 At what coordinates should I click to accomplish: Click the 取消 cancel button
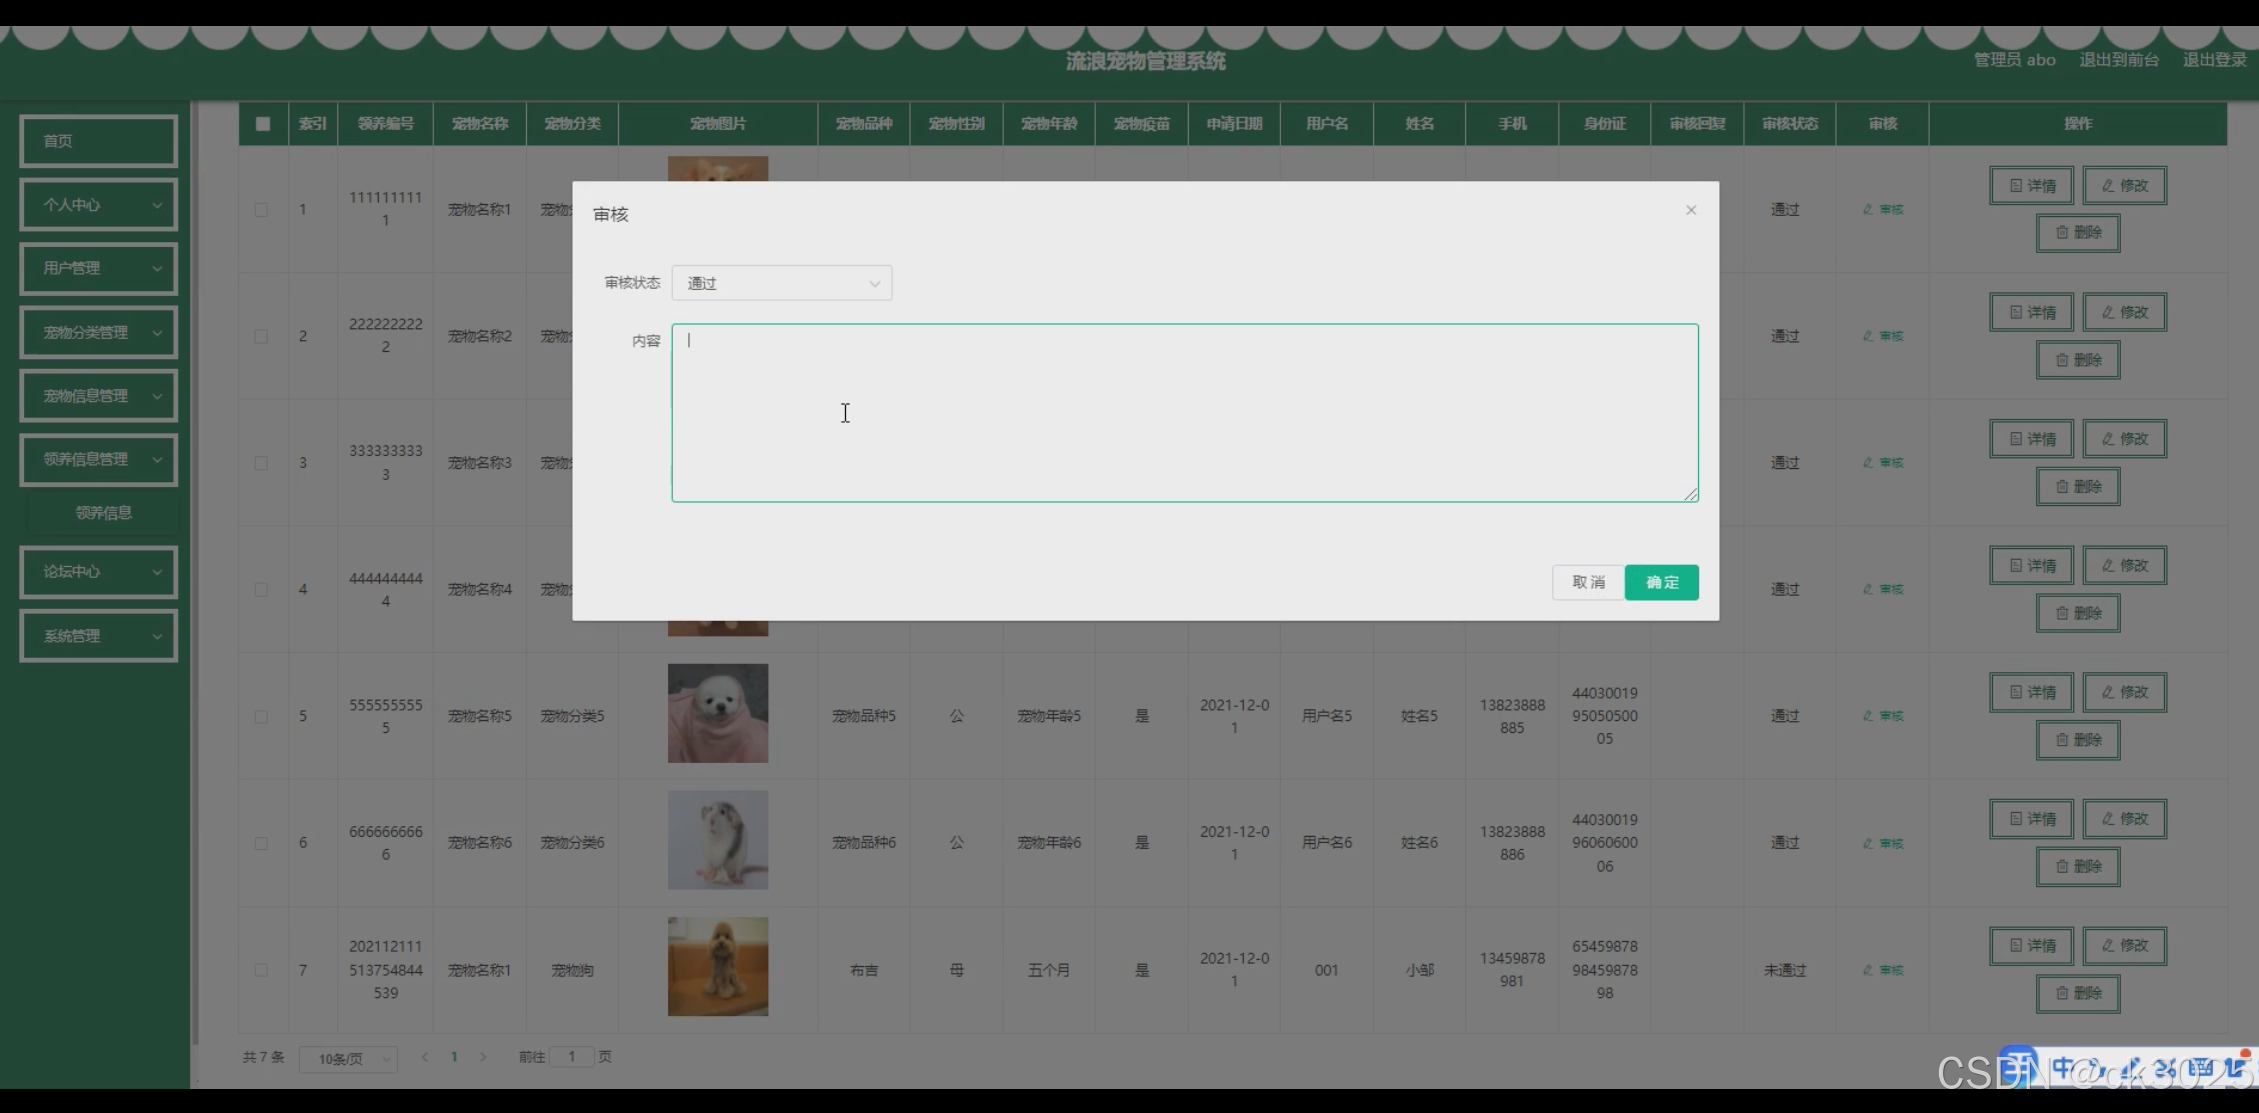point(1587,582)
